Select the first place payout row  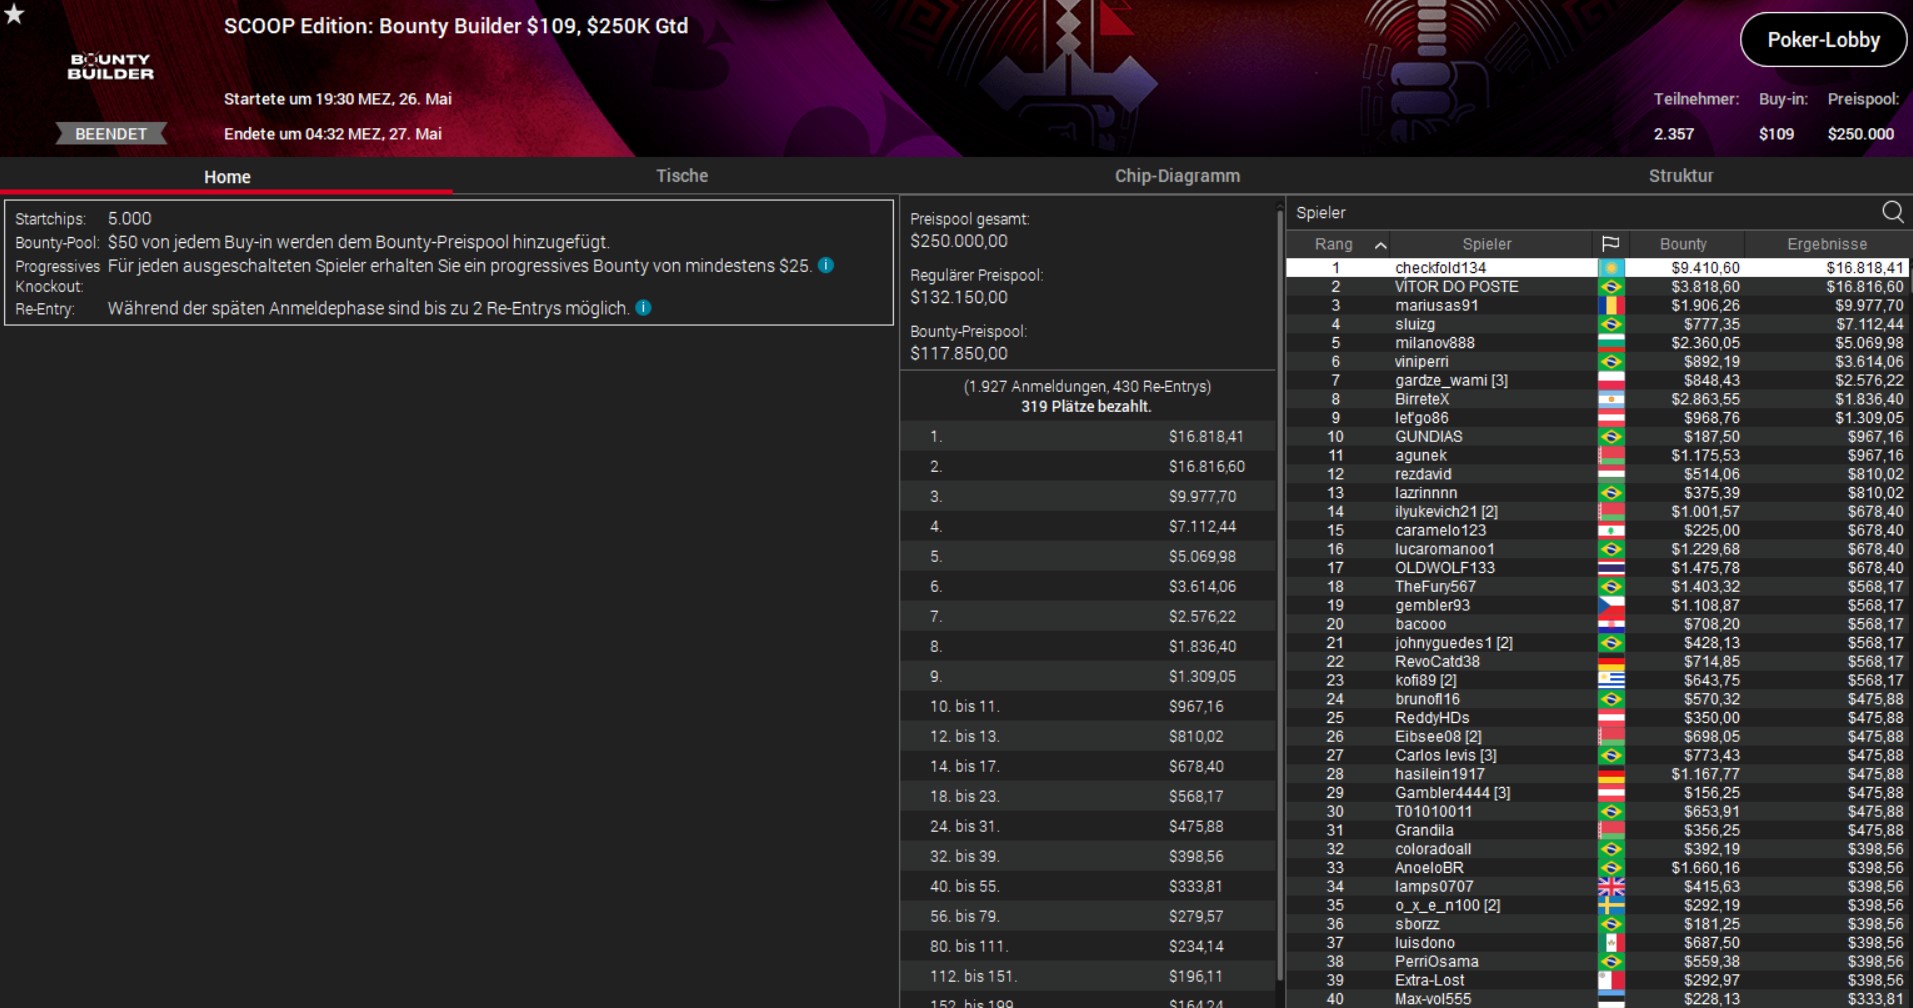(x=1087, y=437)
